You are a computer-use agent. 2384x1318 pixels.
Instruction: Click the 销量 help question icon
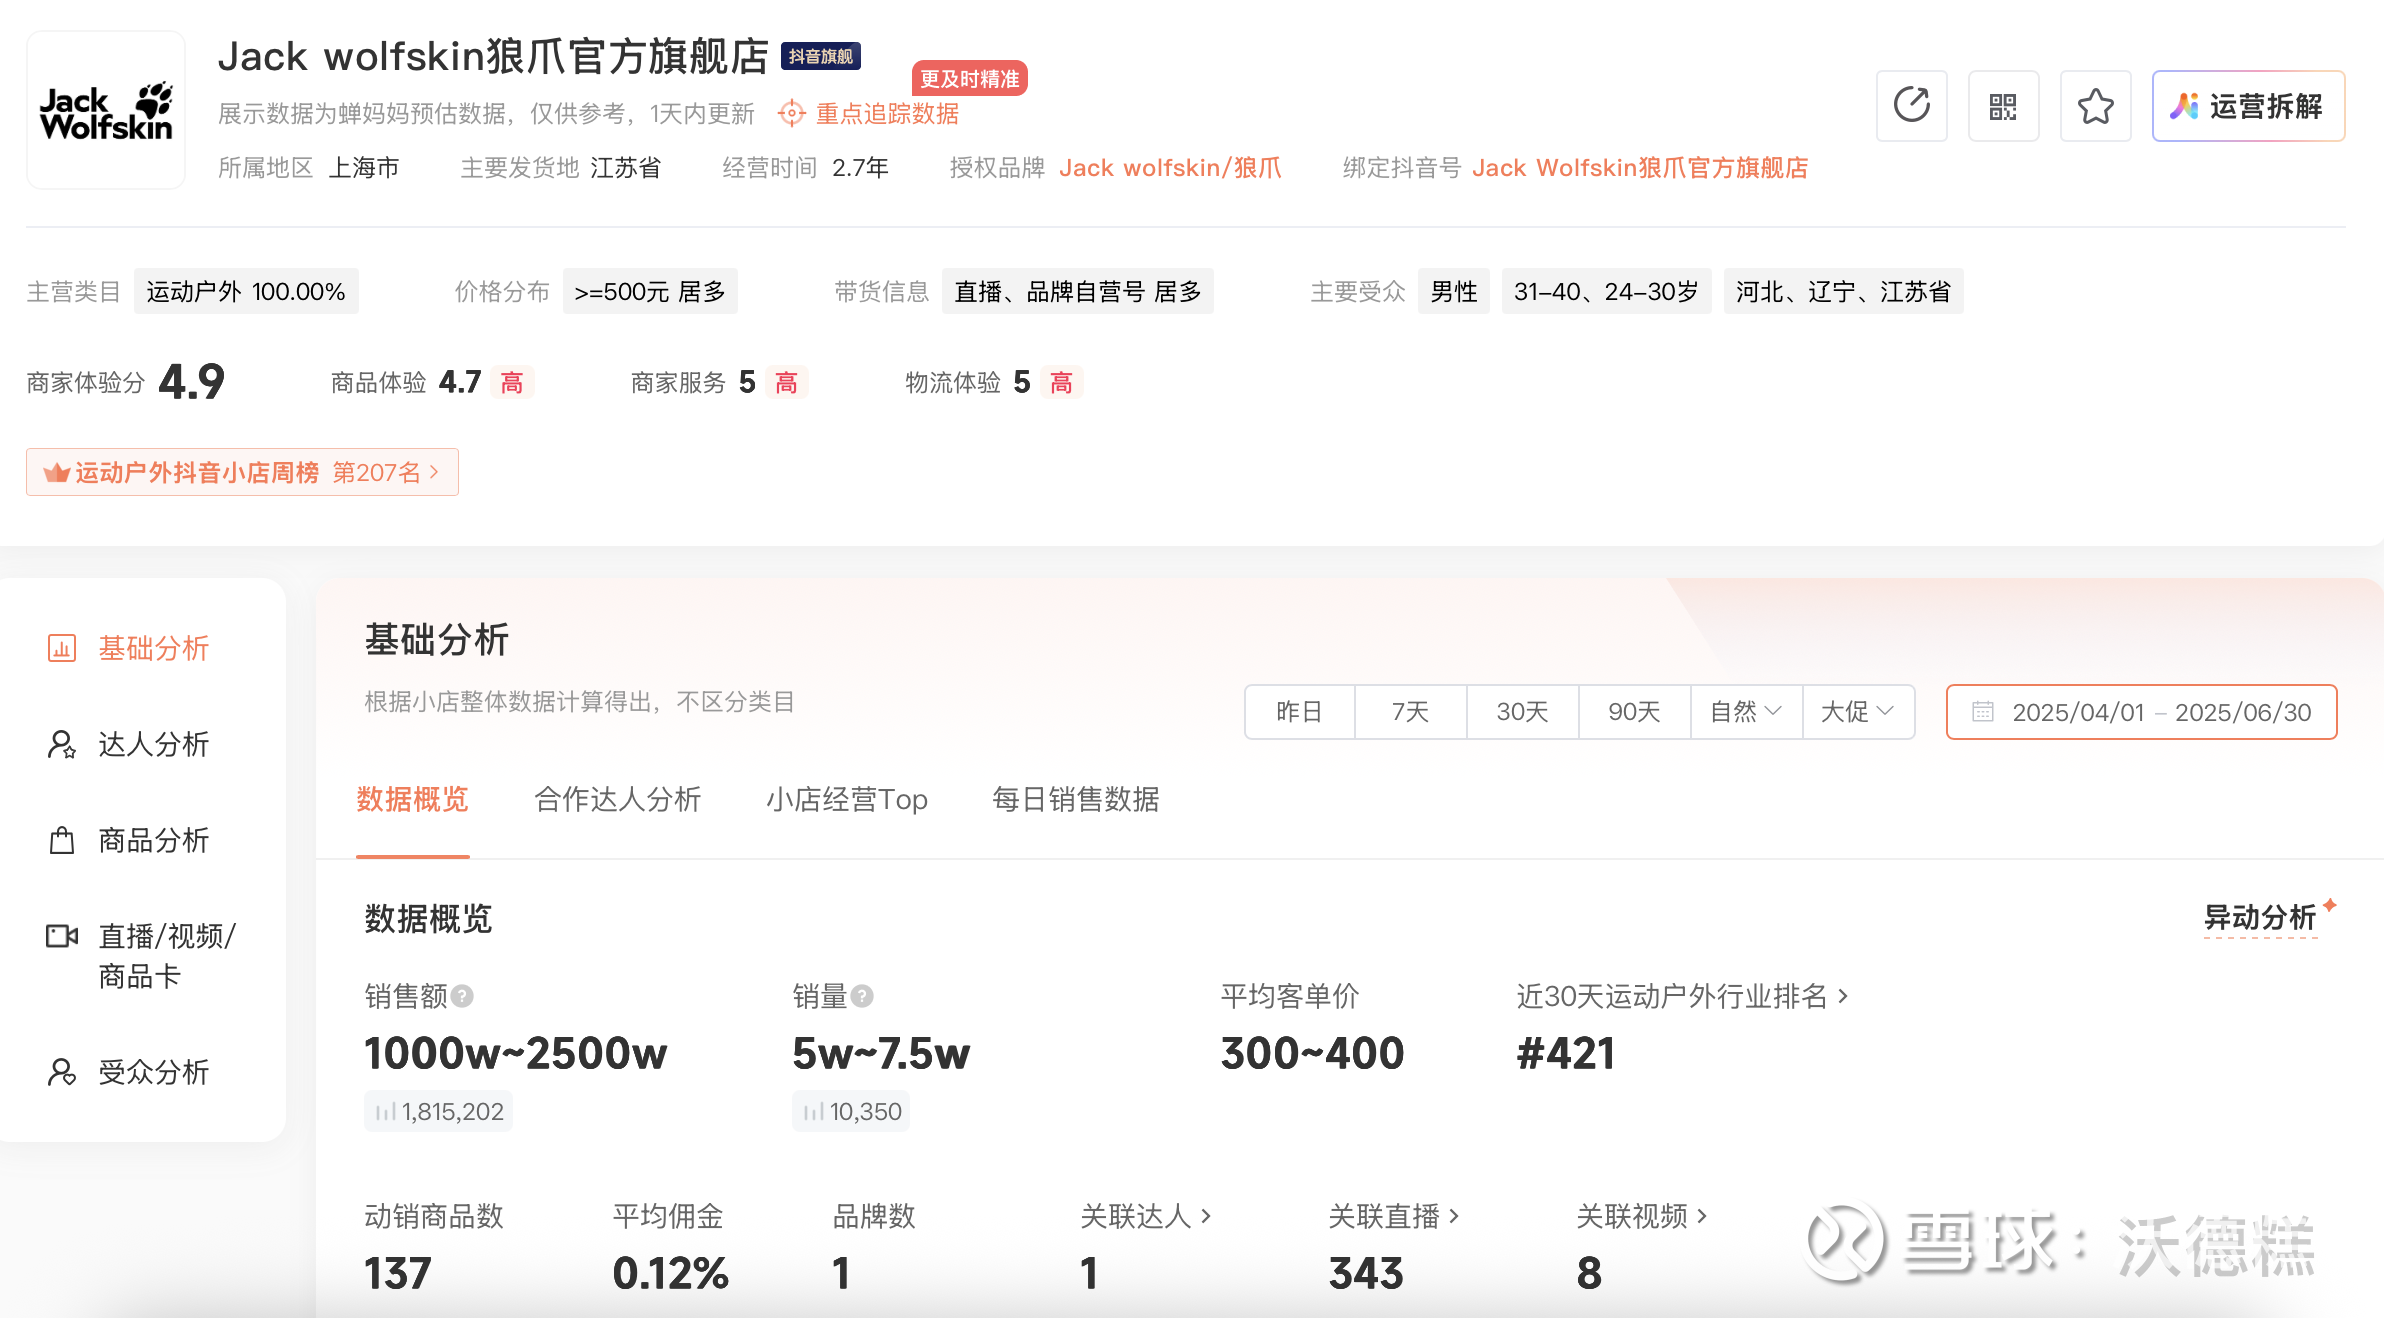click(x=862, y=996)
